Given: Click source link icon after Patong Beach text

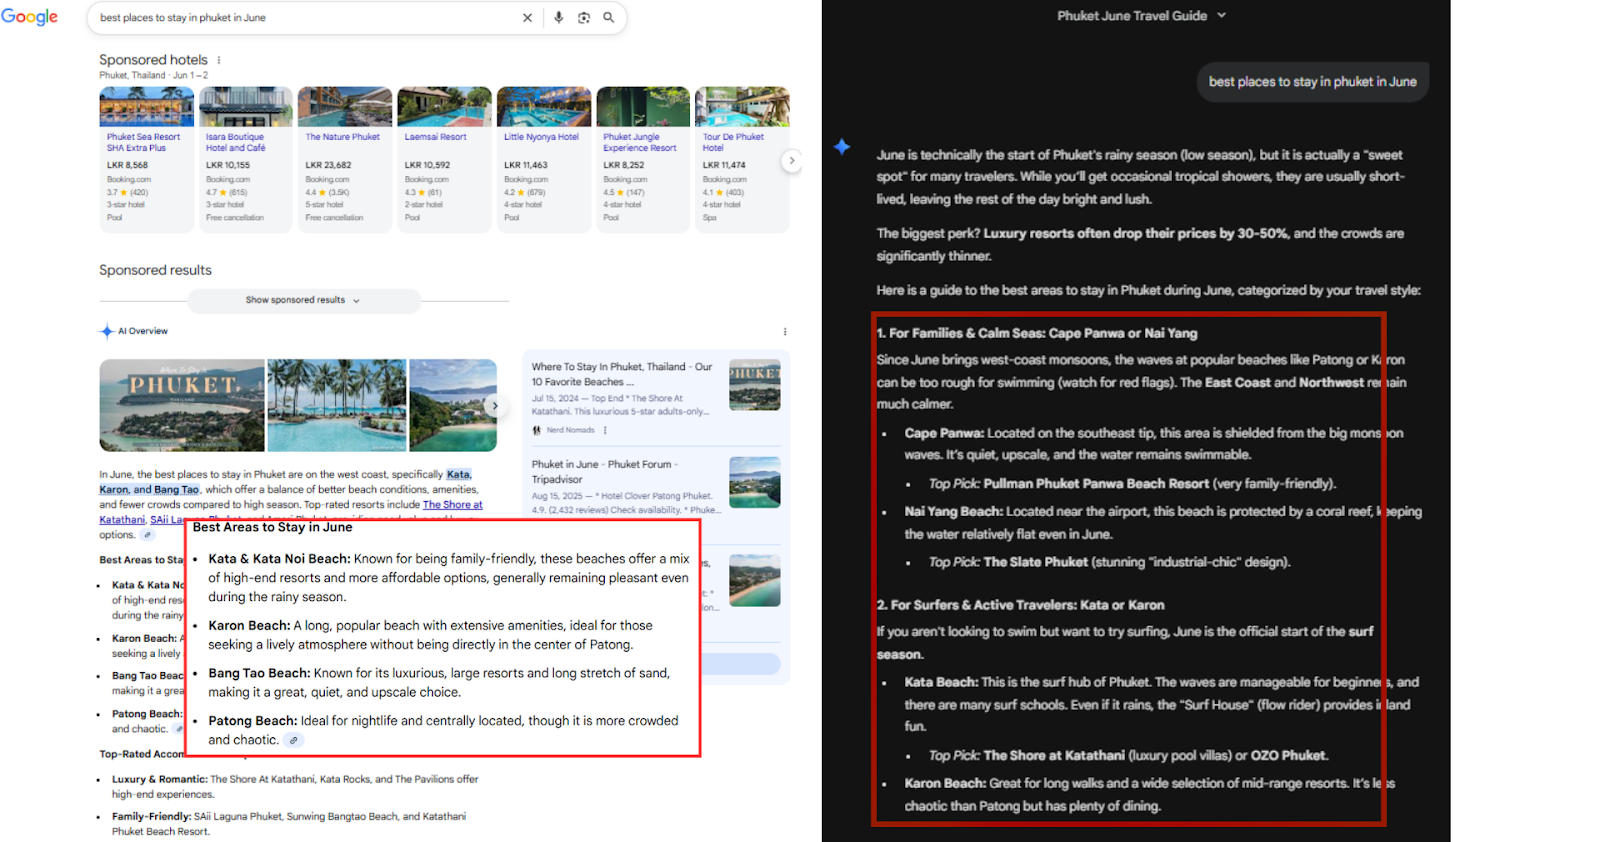Looking at the screenshot, I should (x=293, y=740).
